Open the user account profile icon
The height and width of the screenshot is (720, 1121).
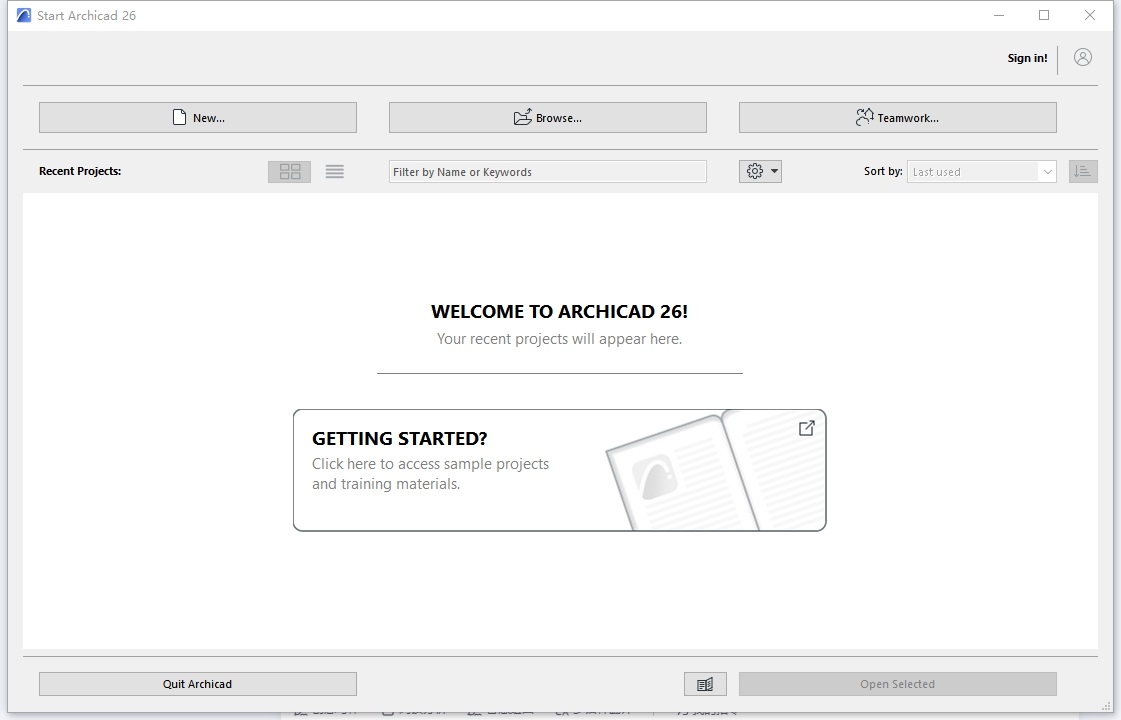(x=1083, y=57)
